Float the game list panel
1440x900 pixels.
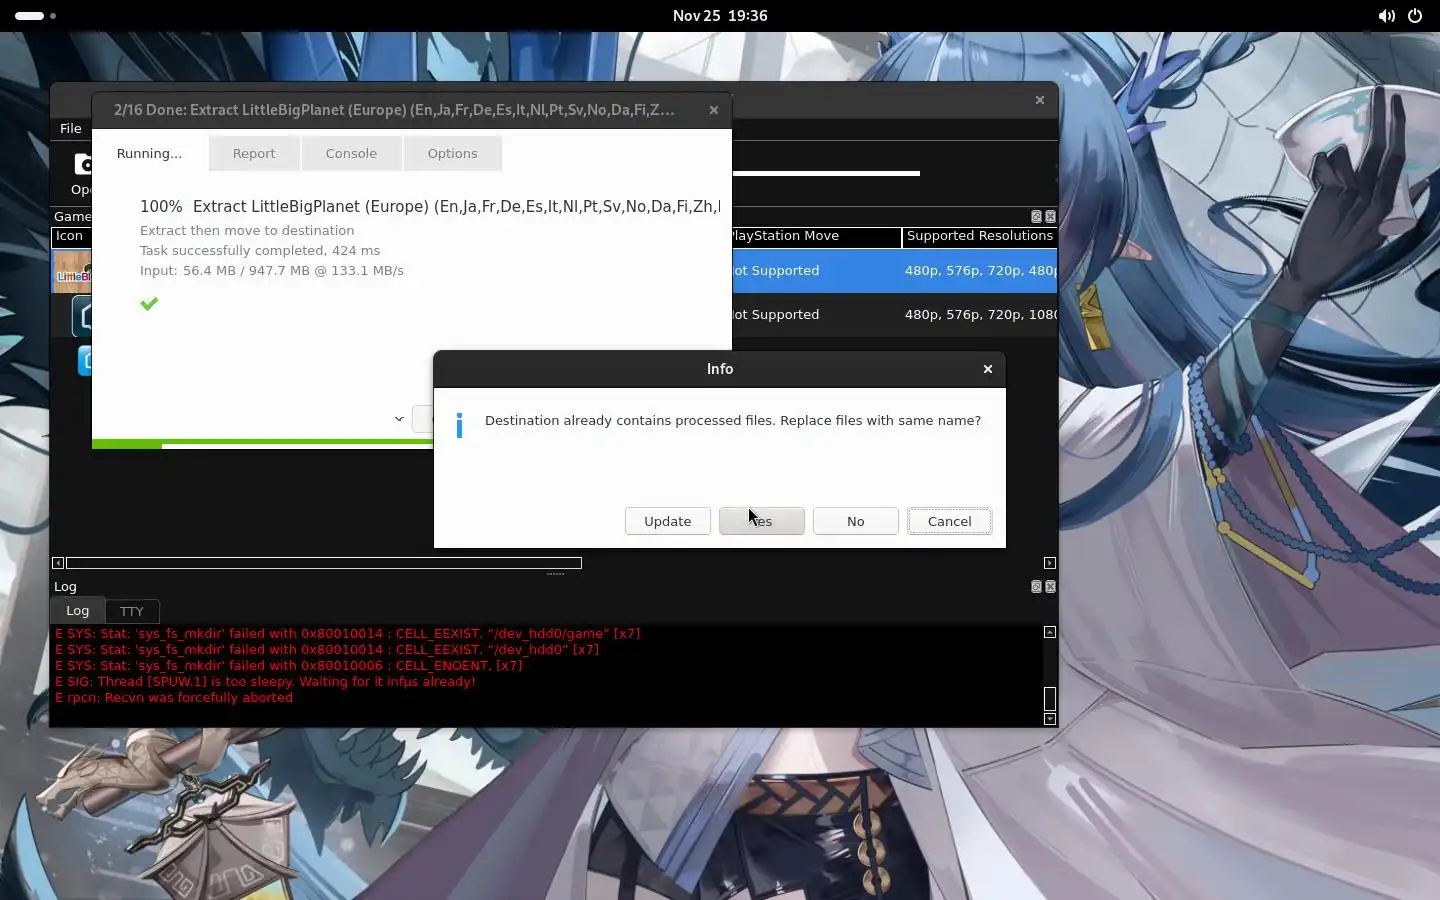1036,216
